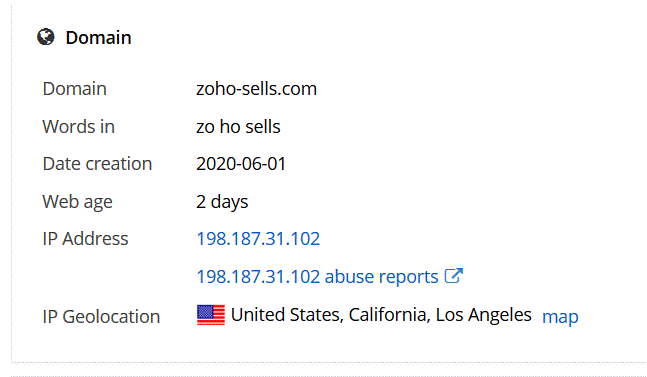The height and width of the screenshot is (377, 647).
Task: Click the 'United States, California, Los Angeles' text
Action: [381, 315]
